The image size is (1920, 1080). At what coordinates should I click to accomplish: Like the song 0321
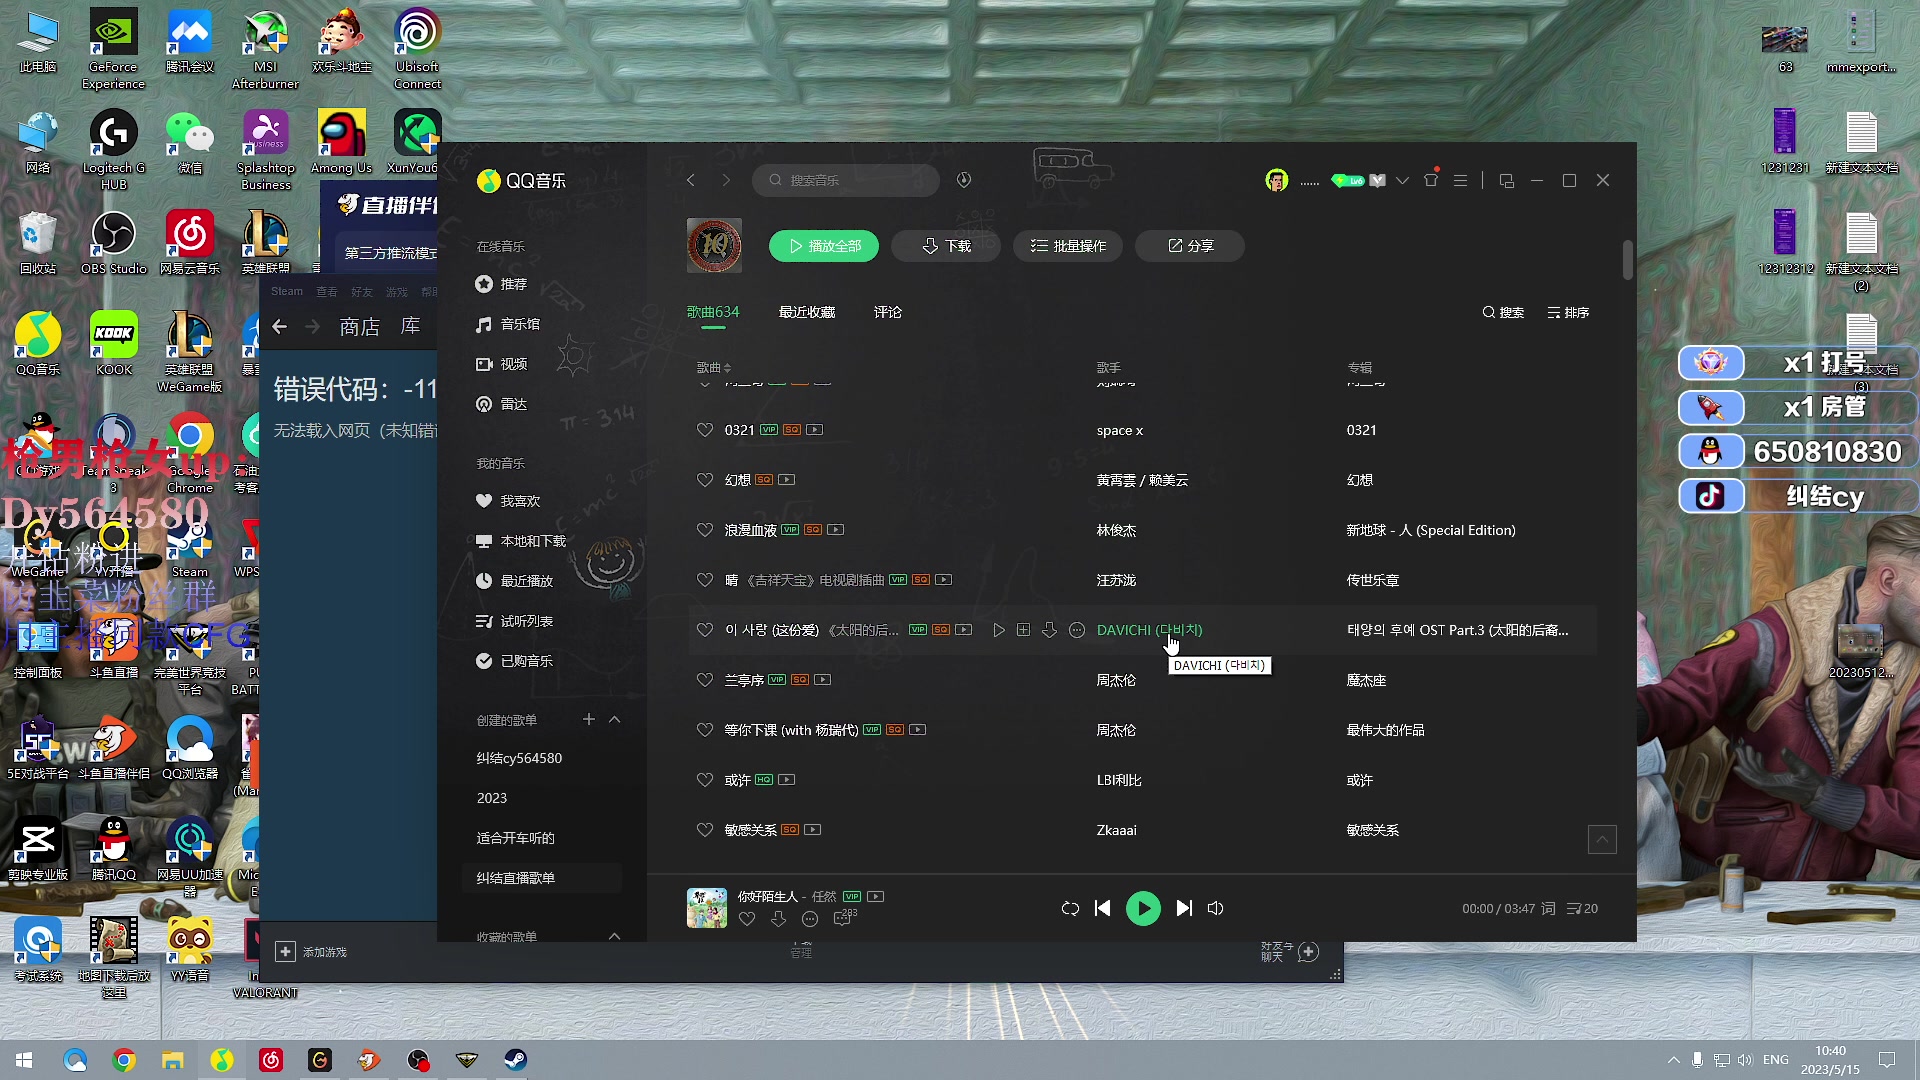tap(705, 430)
